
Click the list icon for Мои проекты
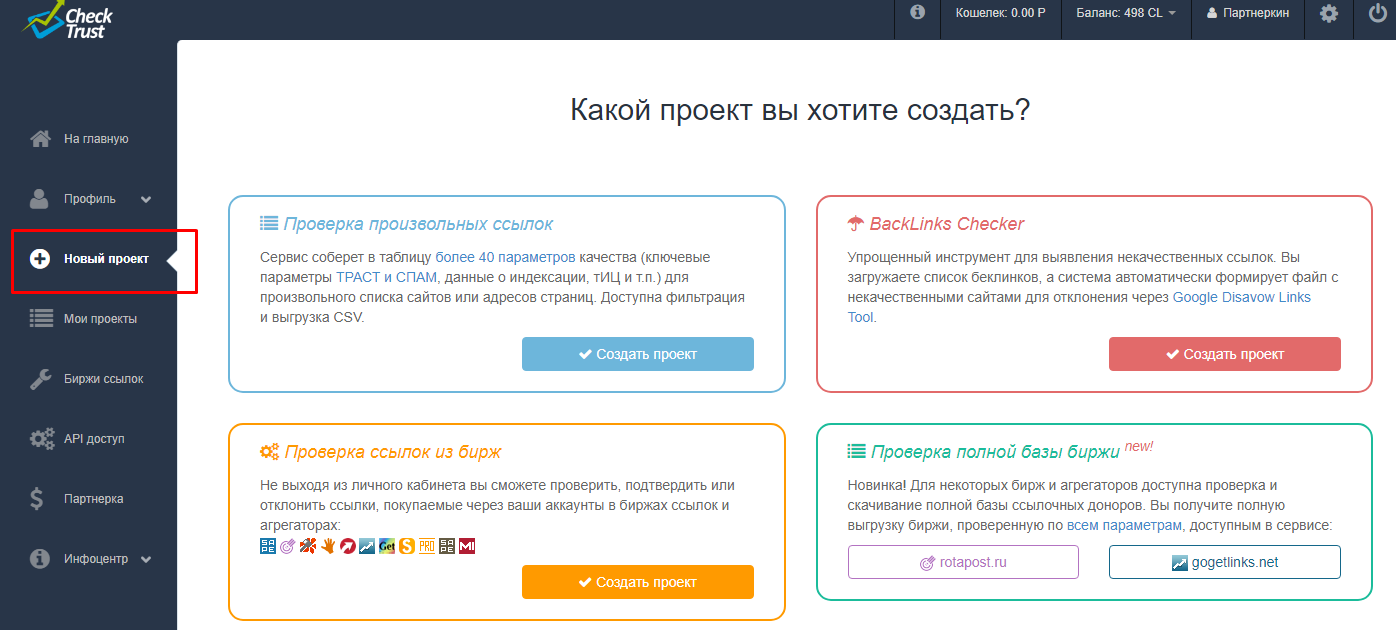(x=41, y=319)
